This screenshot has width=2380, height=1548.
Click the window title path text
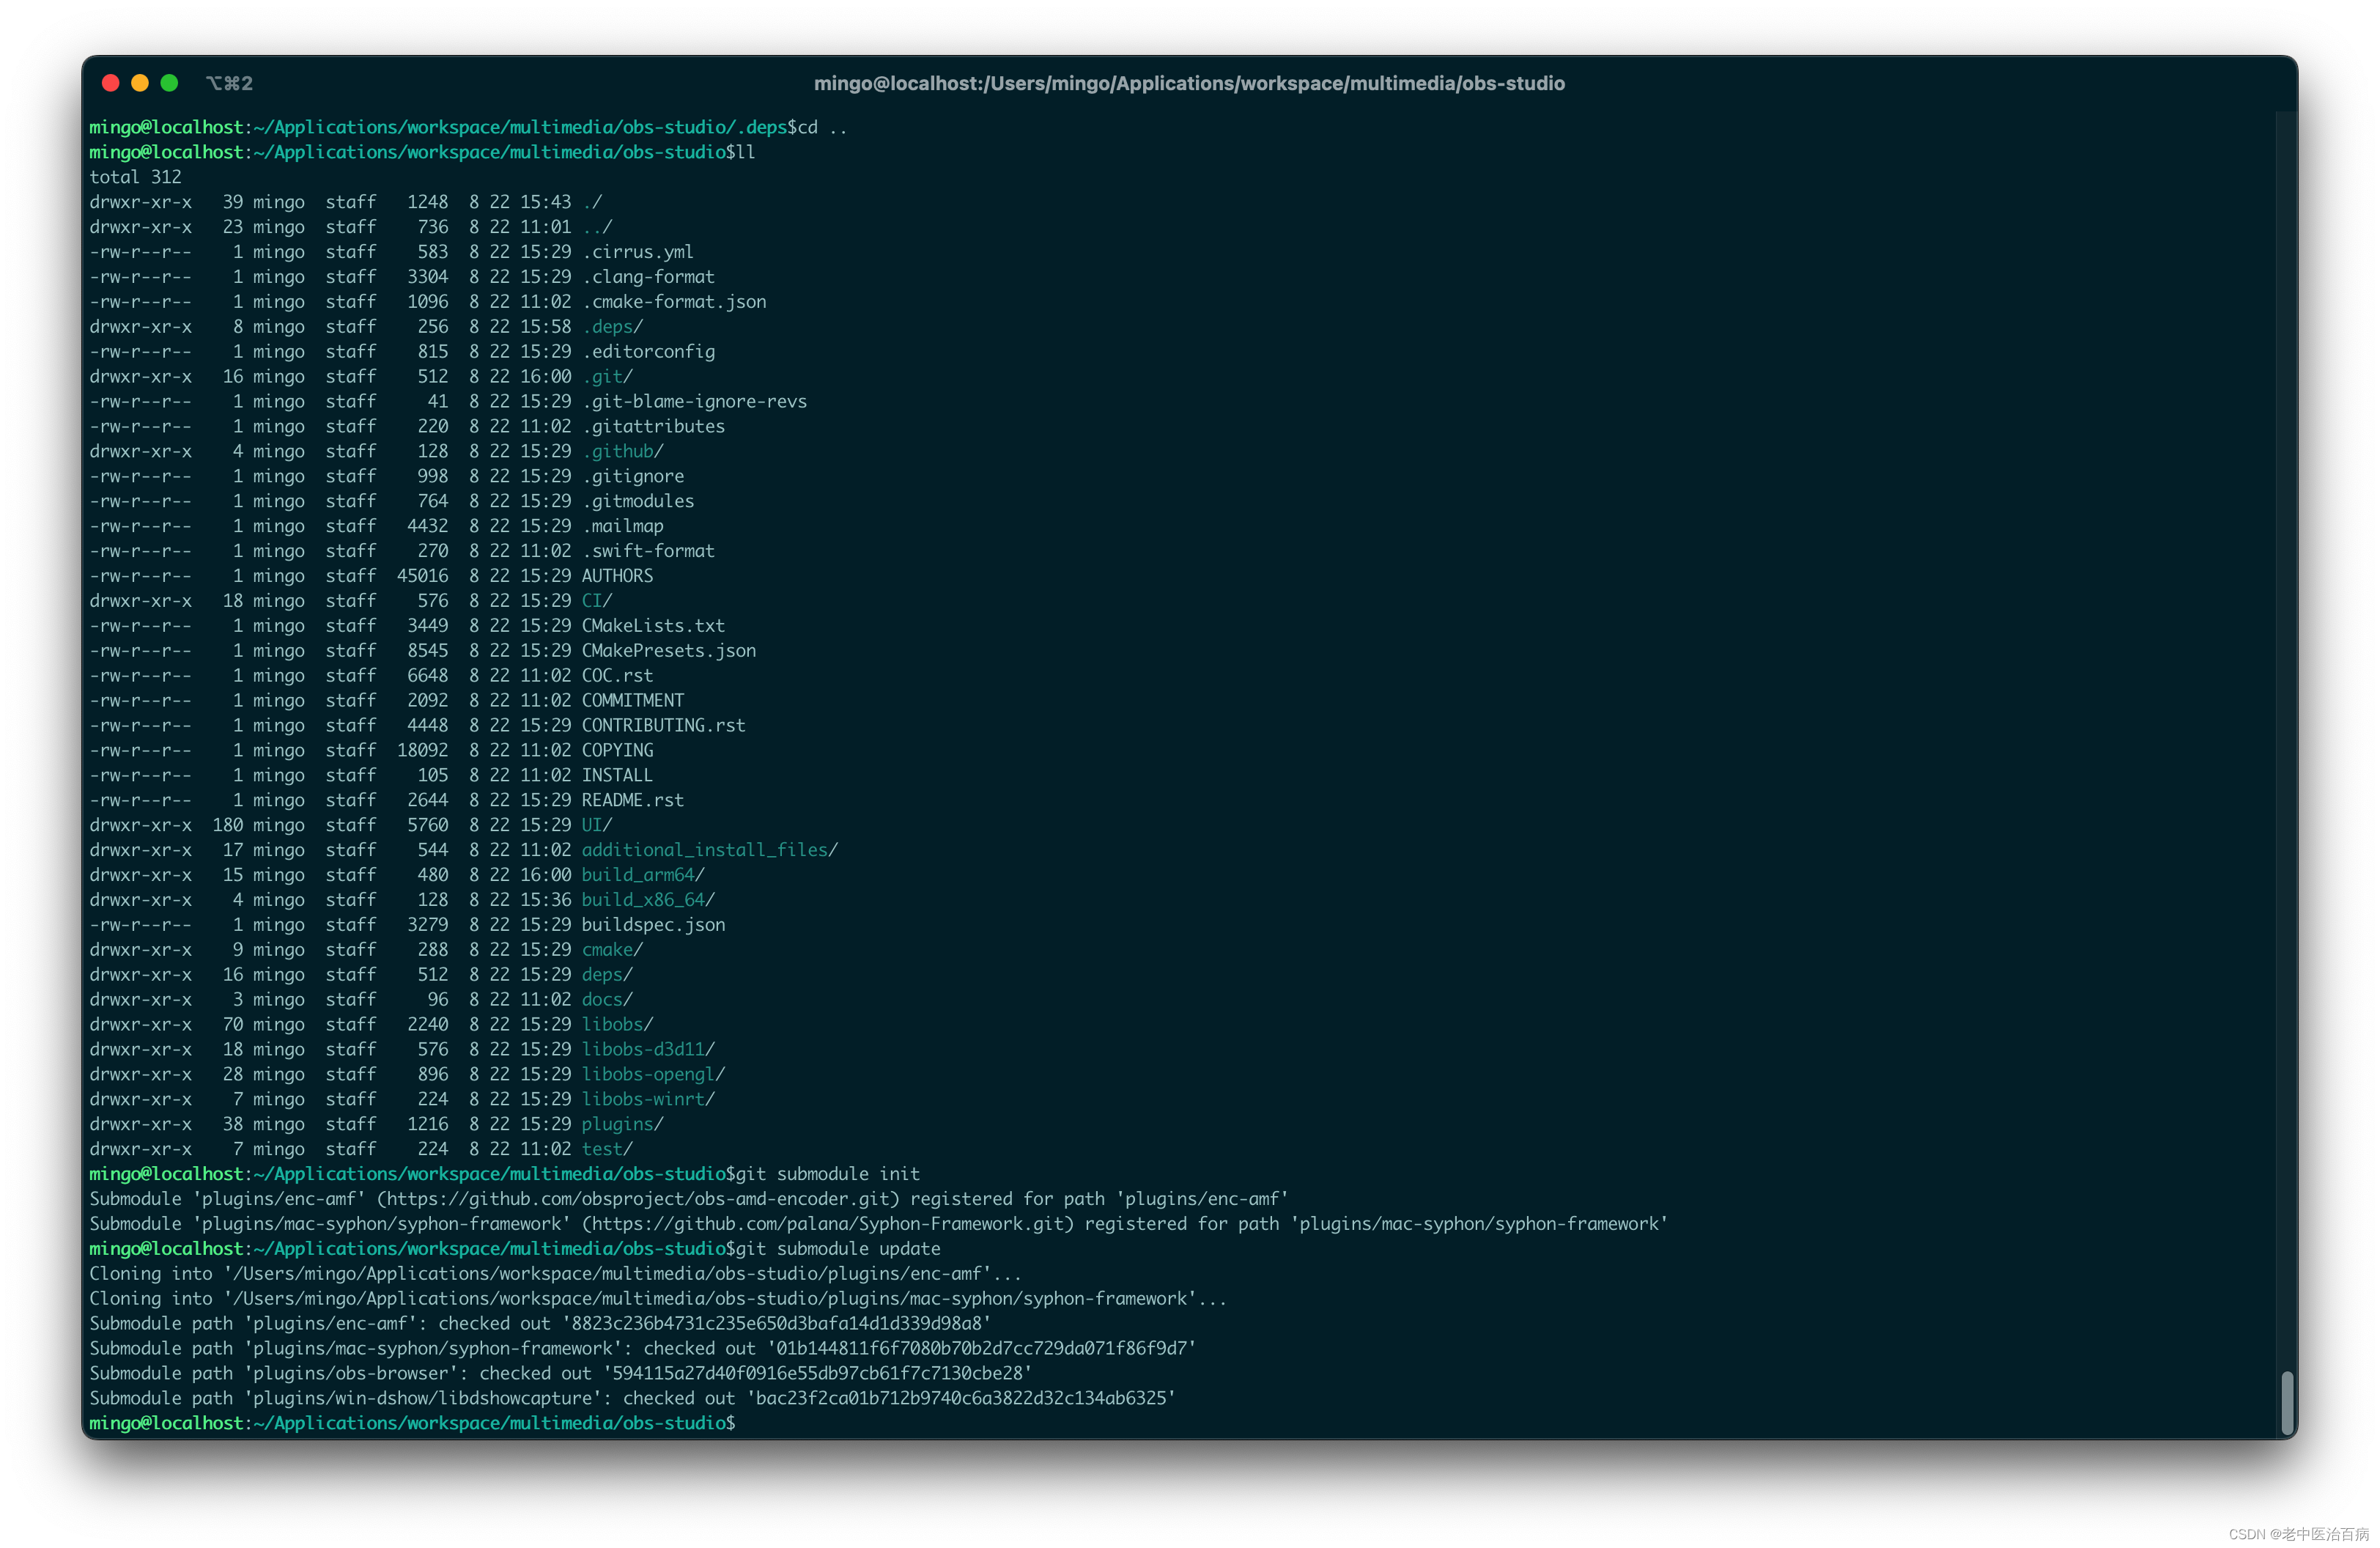pos(1189,83)
